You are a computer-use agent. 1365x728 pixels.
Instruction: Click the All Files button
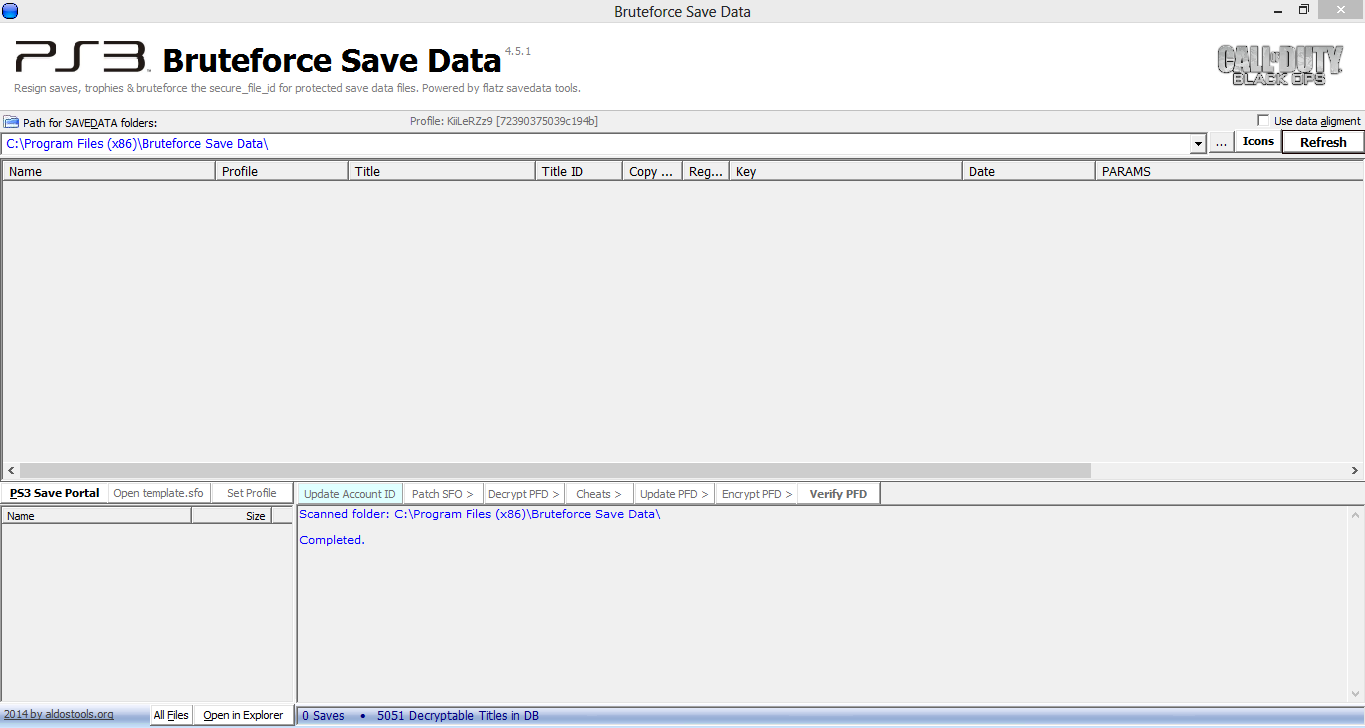pos(171,715)
